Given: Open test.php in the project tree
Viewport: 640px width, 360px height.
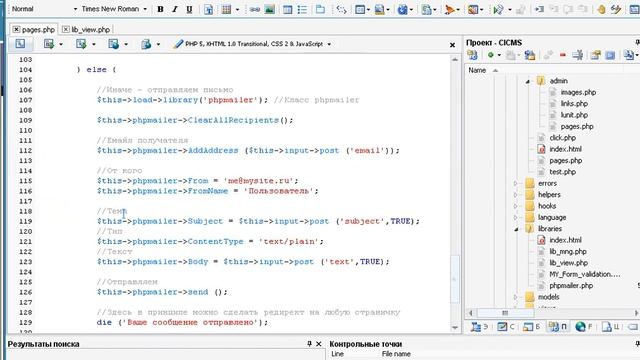Looking at the screenshot, I should (562, 172).
